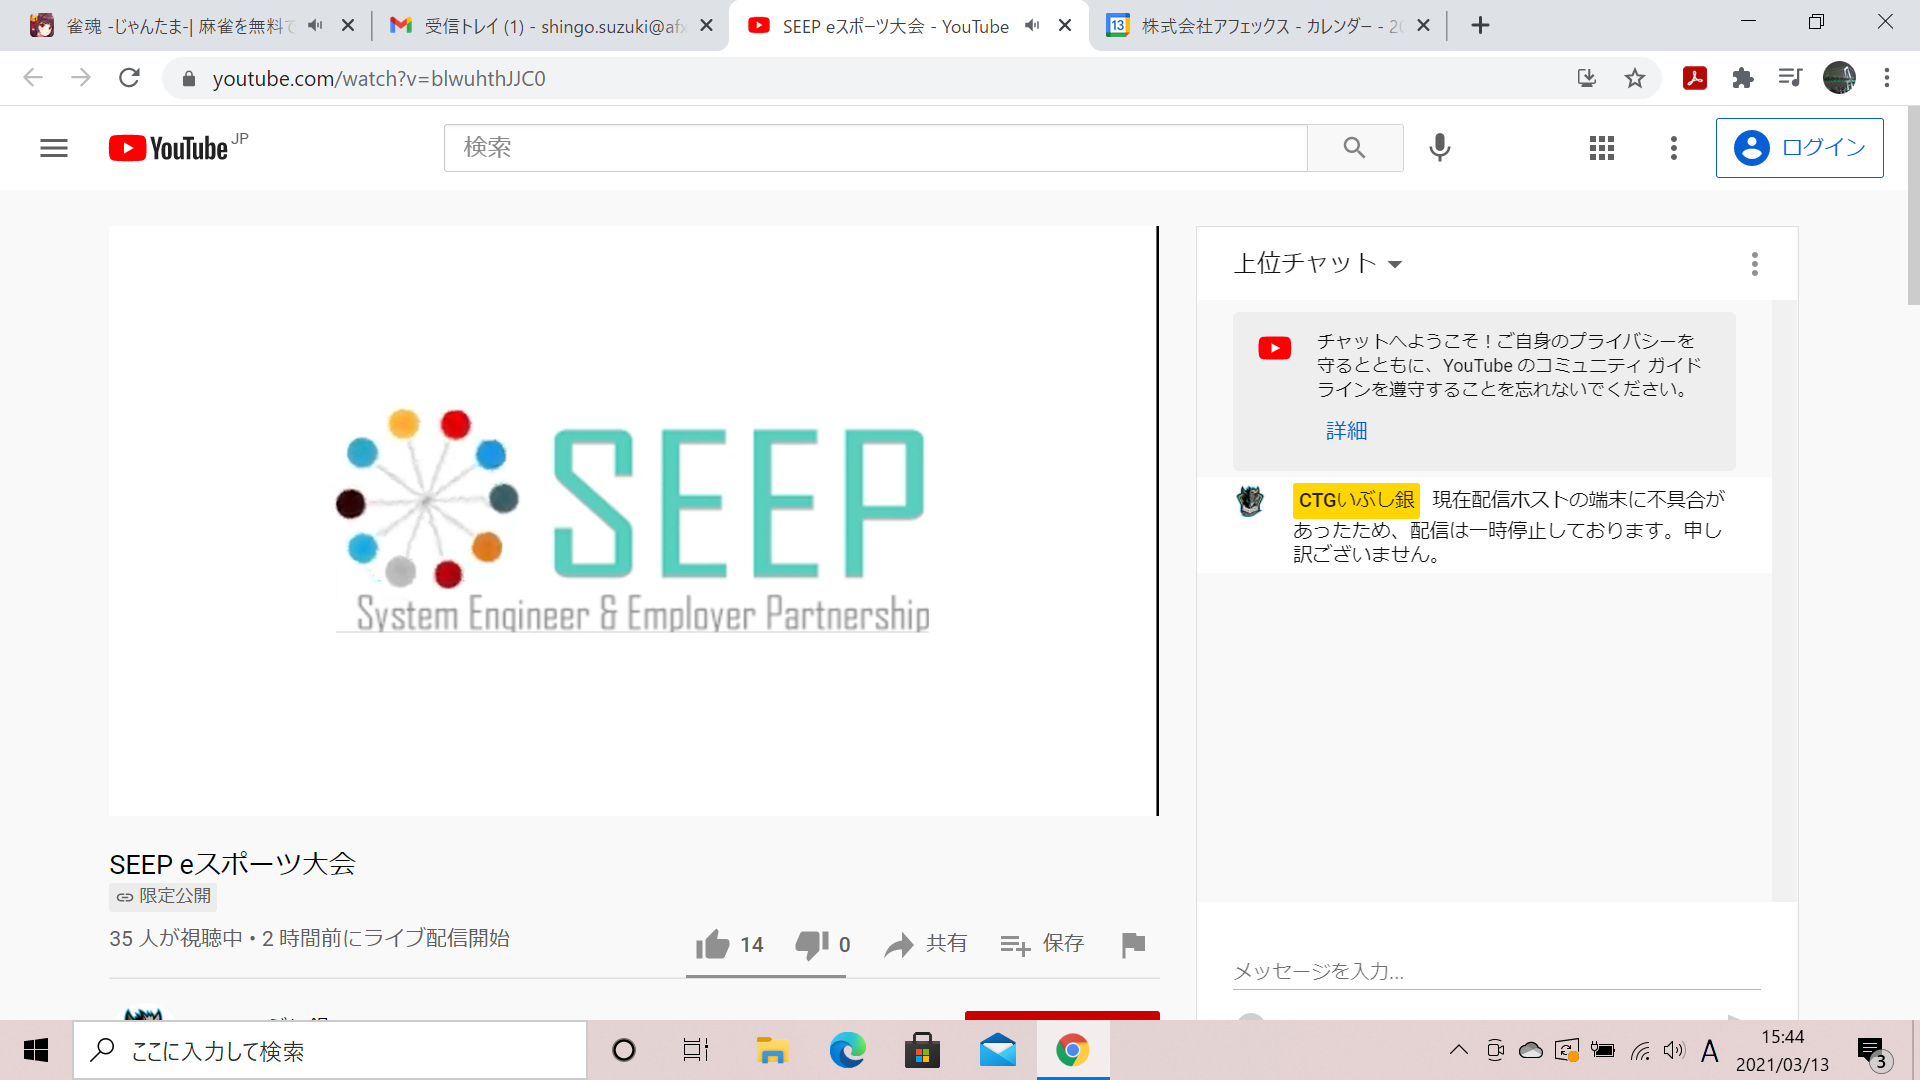Image resolution: width=1920 pixels, height=1080 pixels.
Task: Open Microsoft Store from taskbar
Action: coord(922,1051)
